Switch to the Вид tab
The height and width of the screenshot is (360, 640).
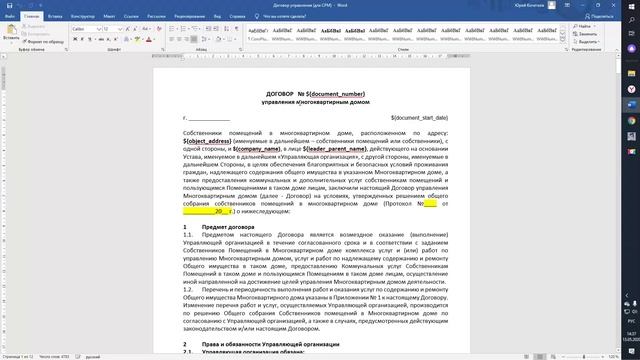point(217,16)
